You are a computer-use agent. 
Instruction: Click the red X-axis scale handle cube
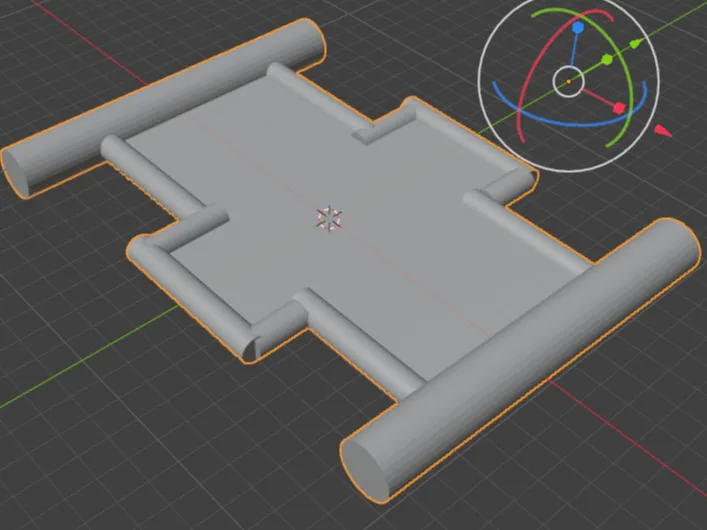pyautogui.click(x=620, y=108)
